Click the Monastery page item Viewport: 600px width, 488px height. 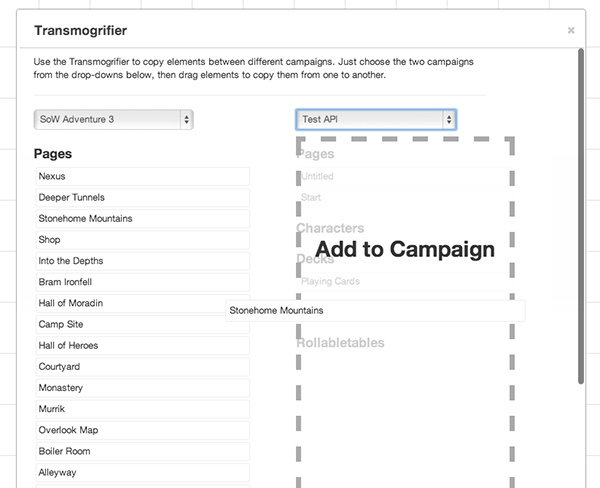pyautogui.click(x=141, y=388)
